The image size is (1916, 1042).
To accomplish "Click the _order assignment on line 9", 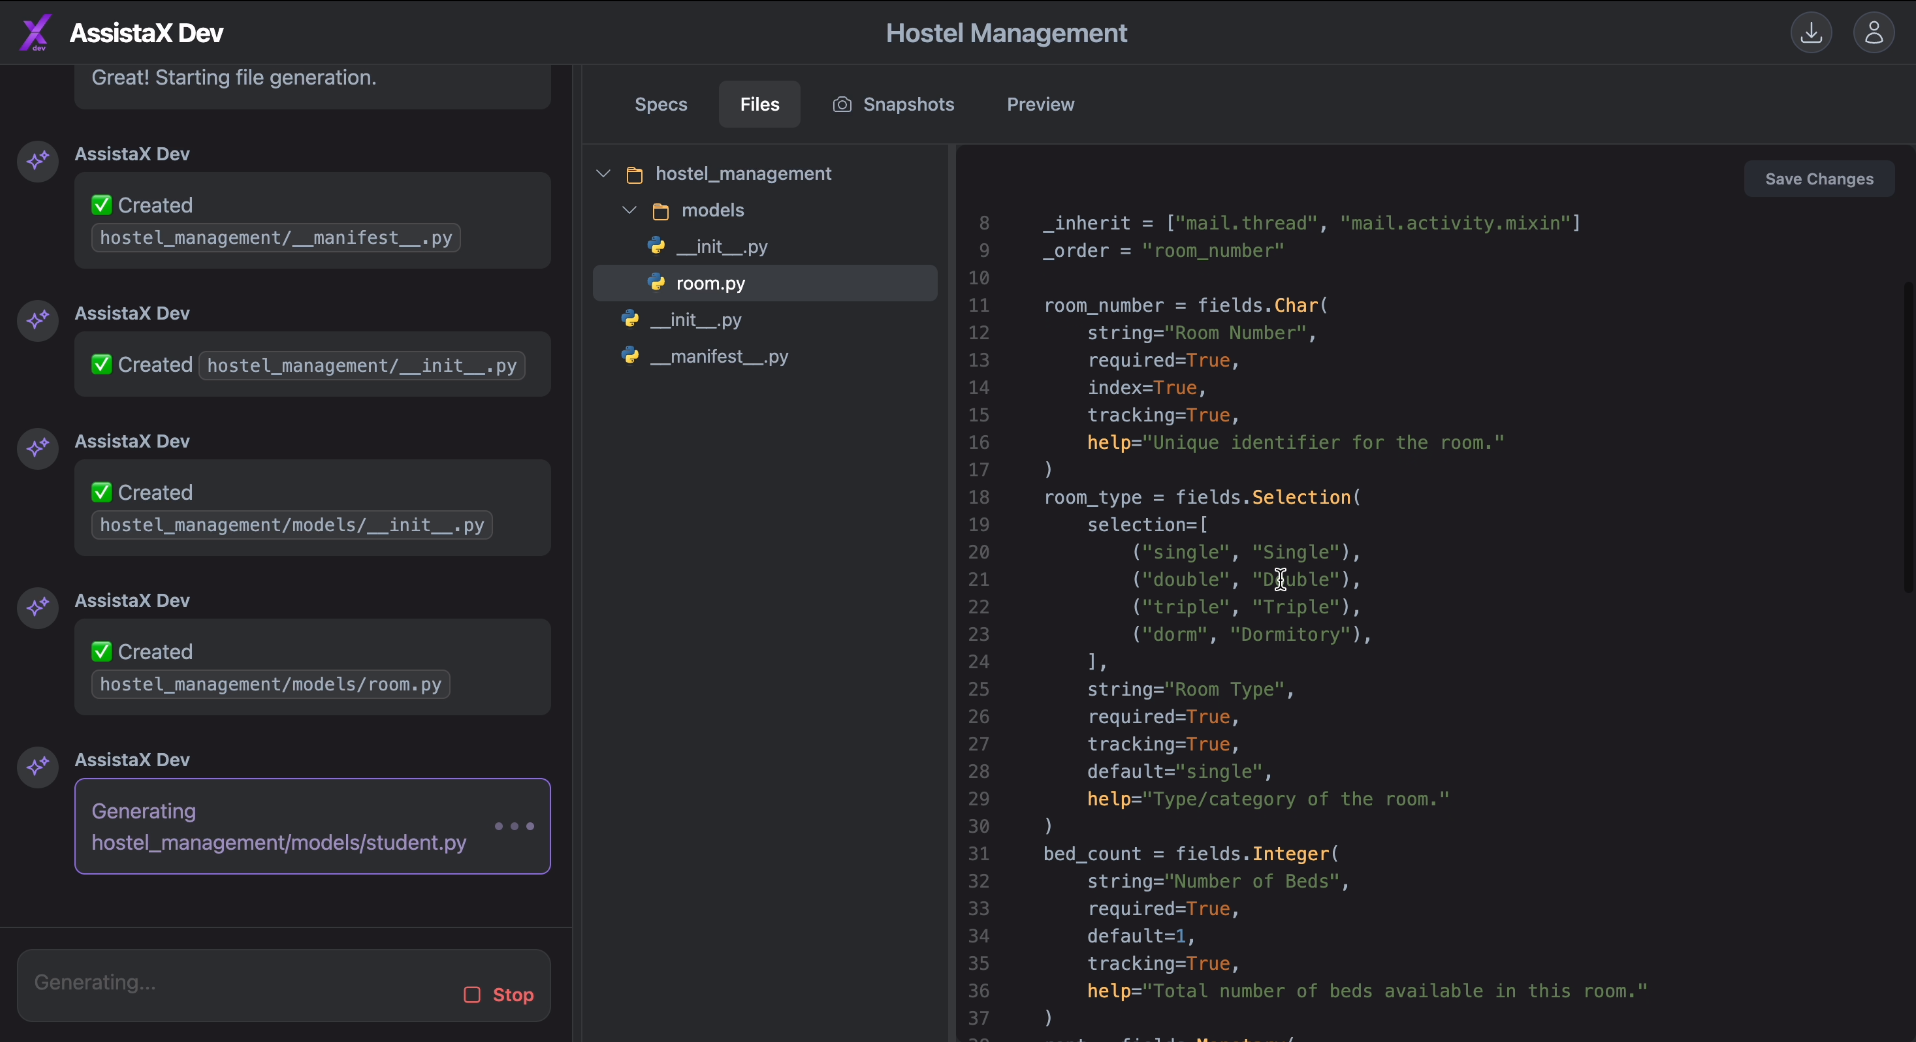I will pos(1163,250).
